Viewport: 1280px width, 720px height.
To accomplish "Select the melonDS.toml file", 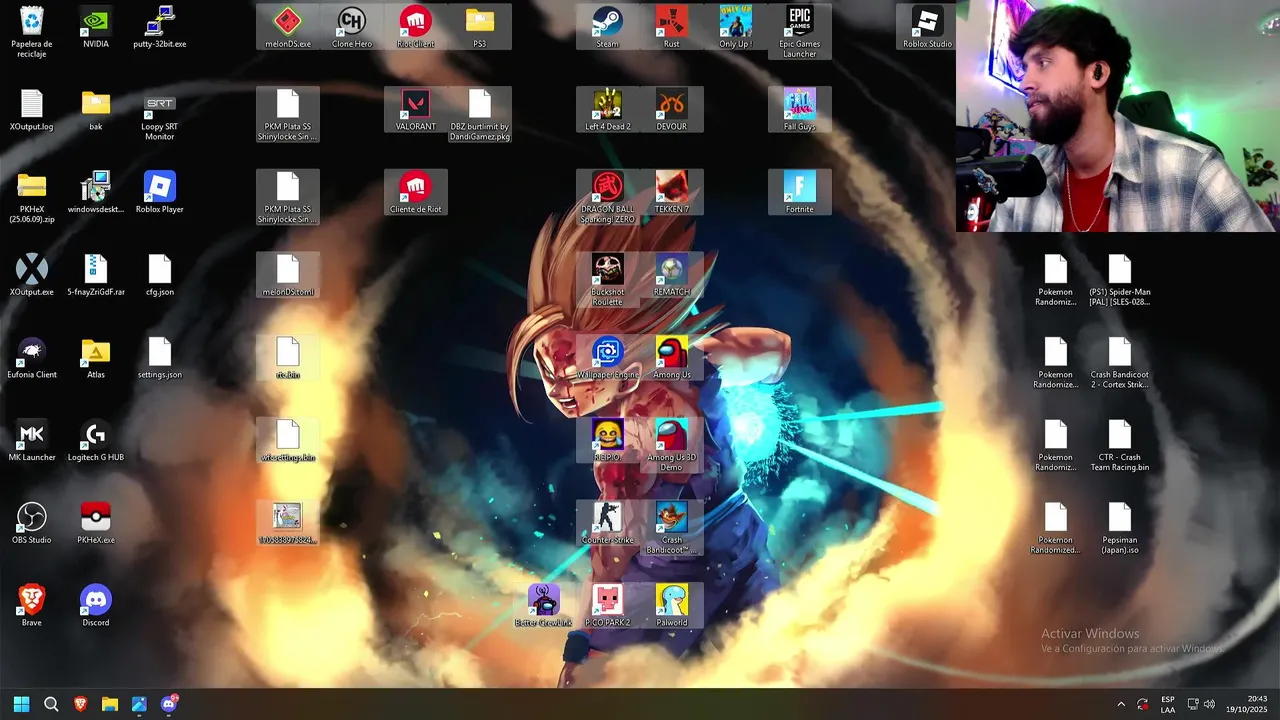I will (288, 275).
